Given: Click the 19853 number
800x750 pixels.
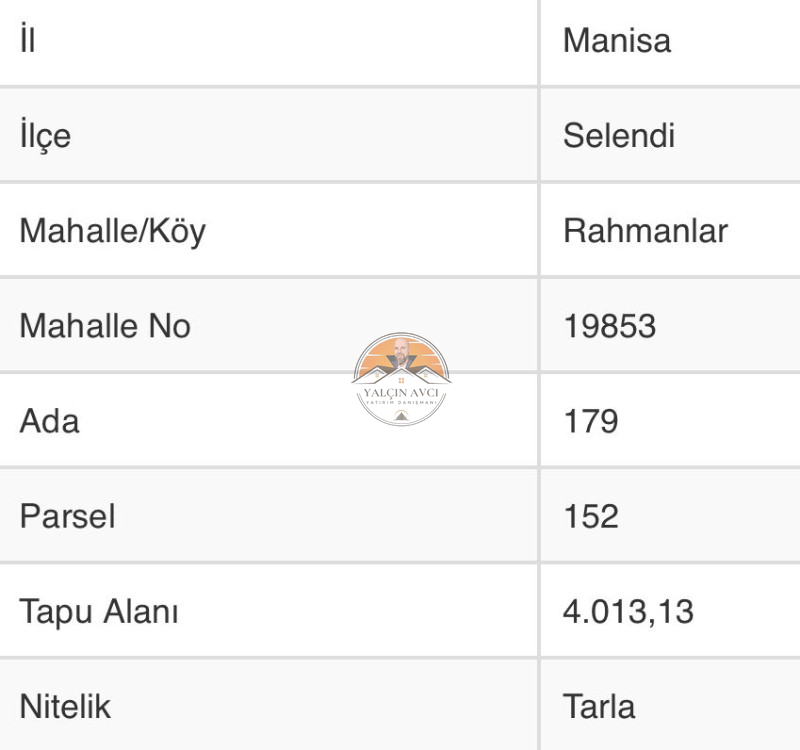Looking at the screenshot, I should [610, 326].
